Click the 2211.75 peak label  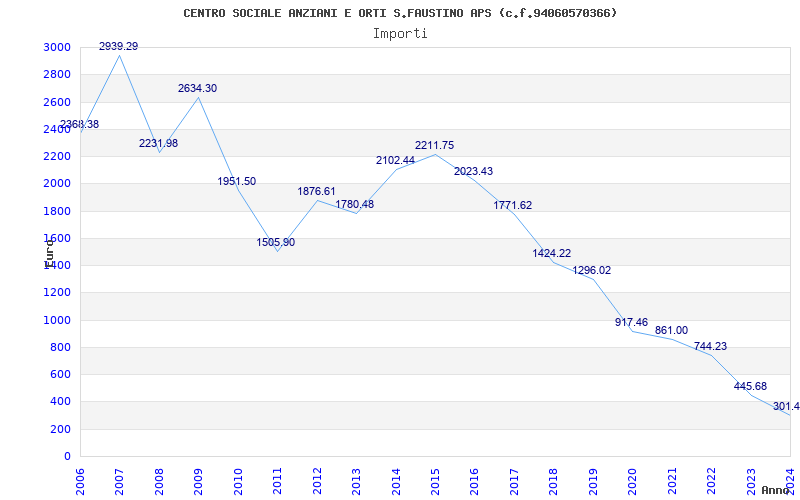pyautogui.click(x=434, y=145)
